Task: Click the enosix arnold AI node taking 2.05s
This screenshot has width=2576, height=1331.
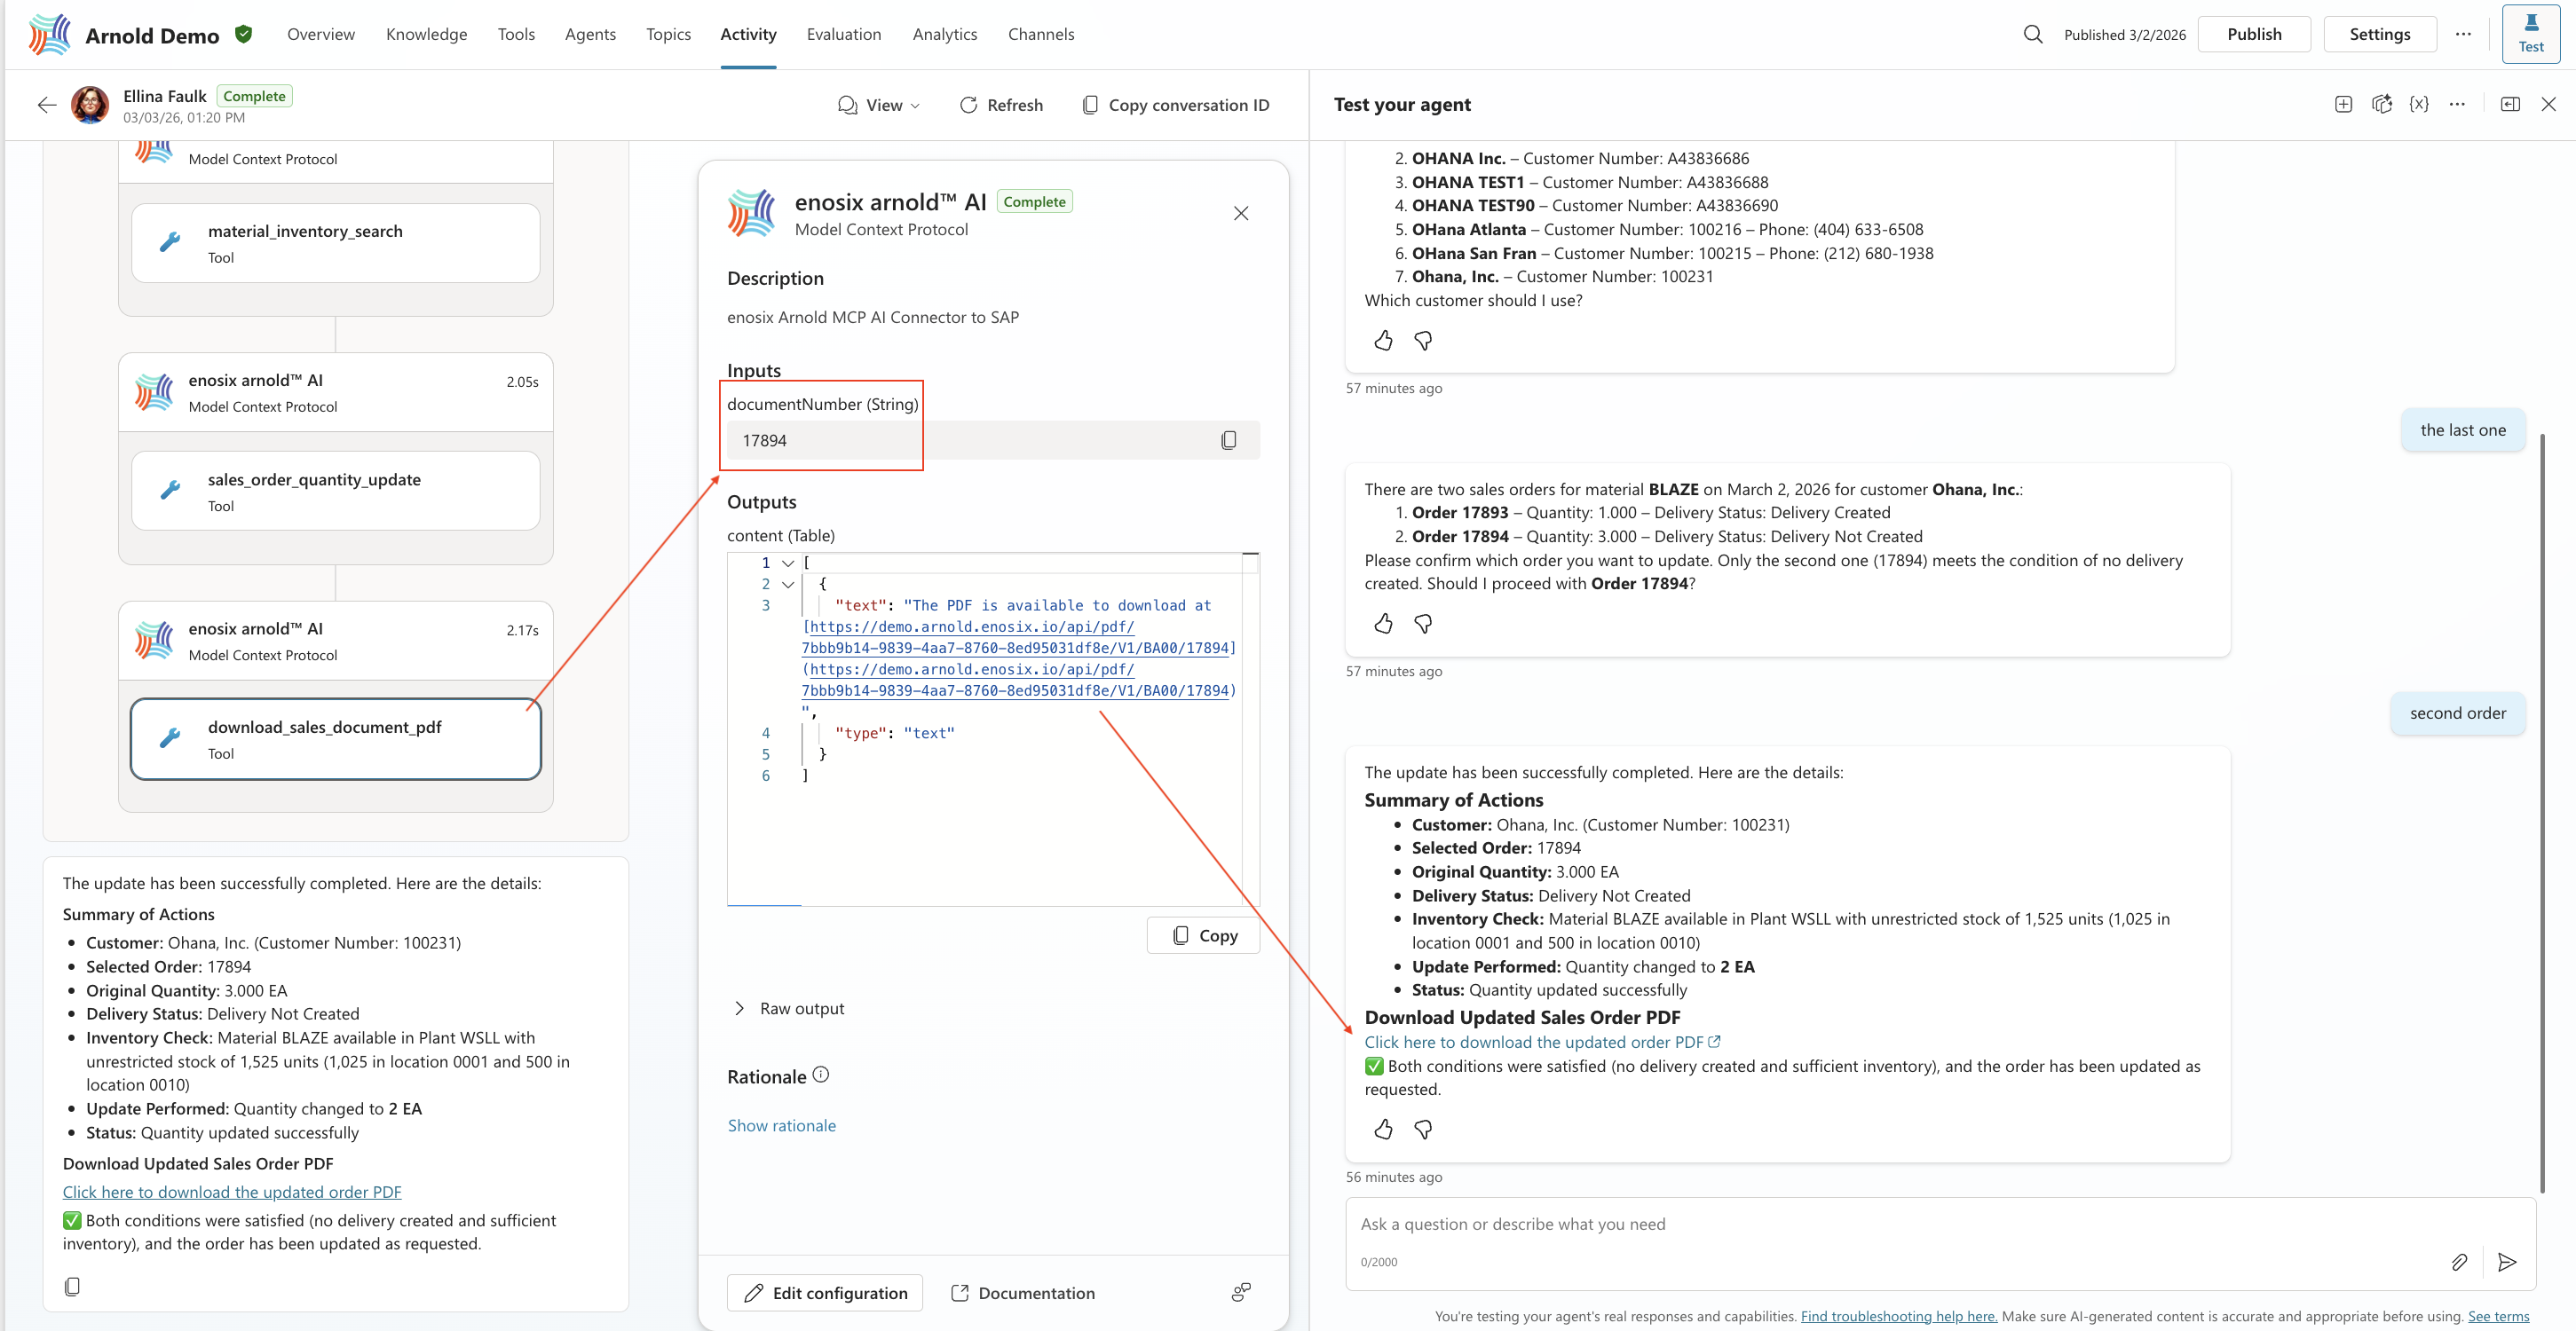Action: (x=335, y=392)
